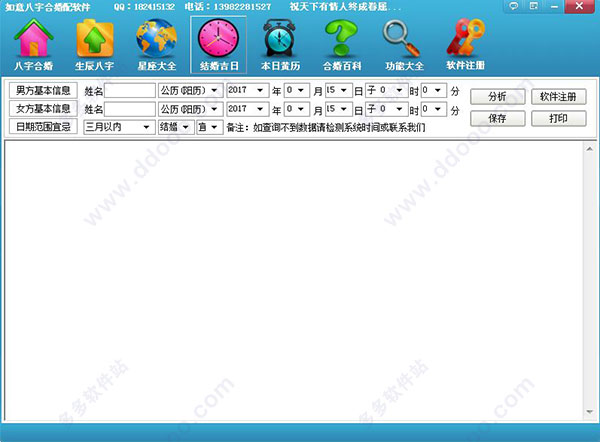
Task: Open female birth day 15 dropdown
Action: pyautogui.click(x=338, y=109)
